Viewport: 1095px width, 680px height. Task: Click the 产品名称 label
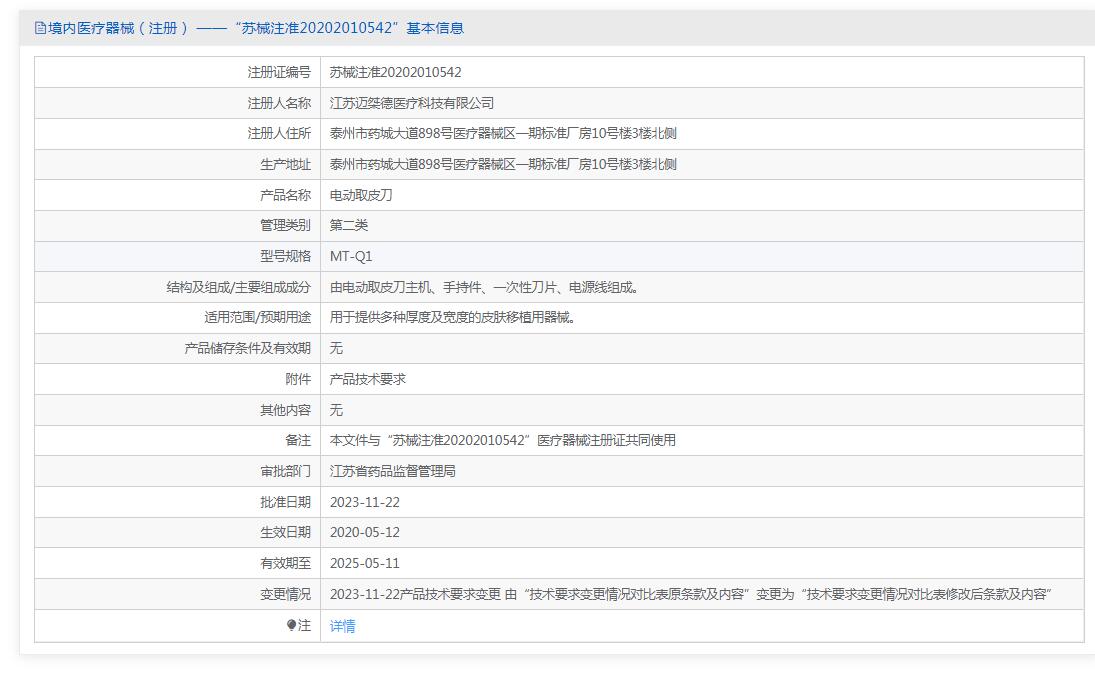[286, 195]
